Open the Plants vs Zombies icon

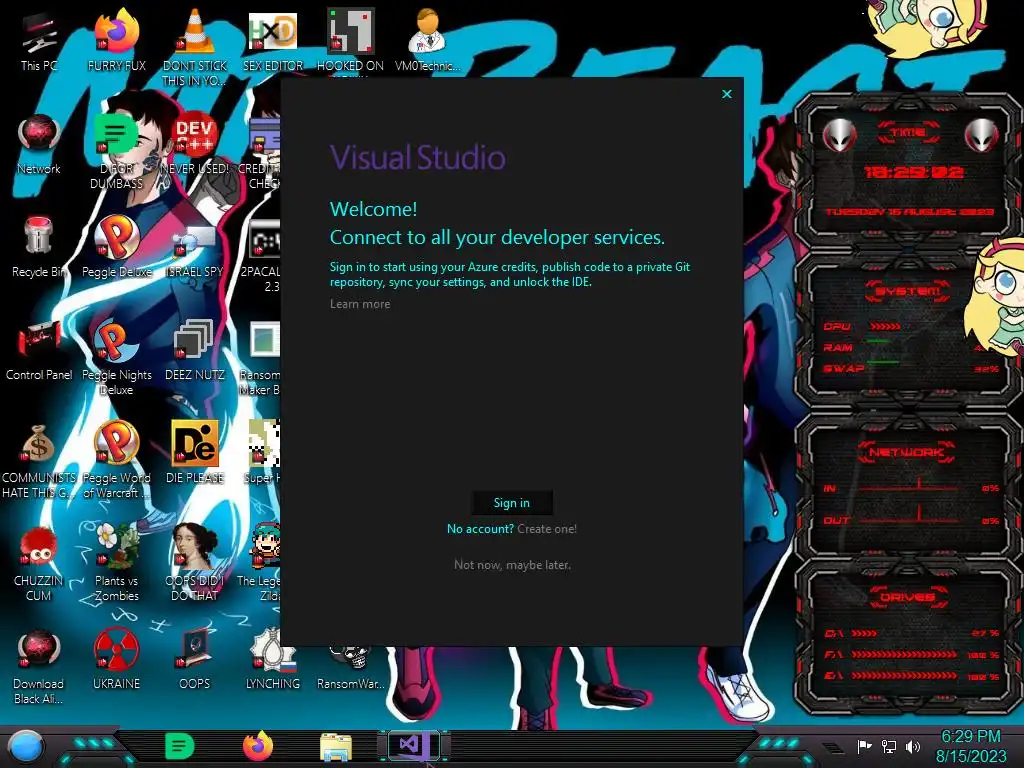coord(116,562)
